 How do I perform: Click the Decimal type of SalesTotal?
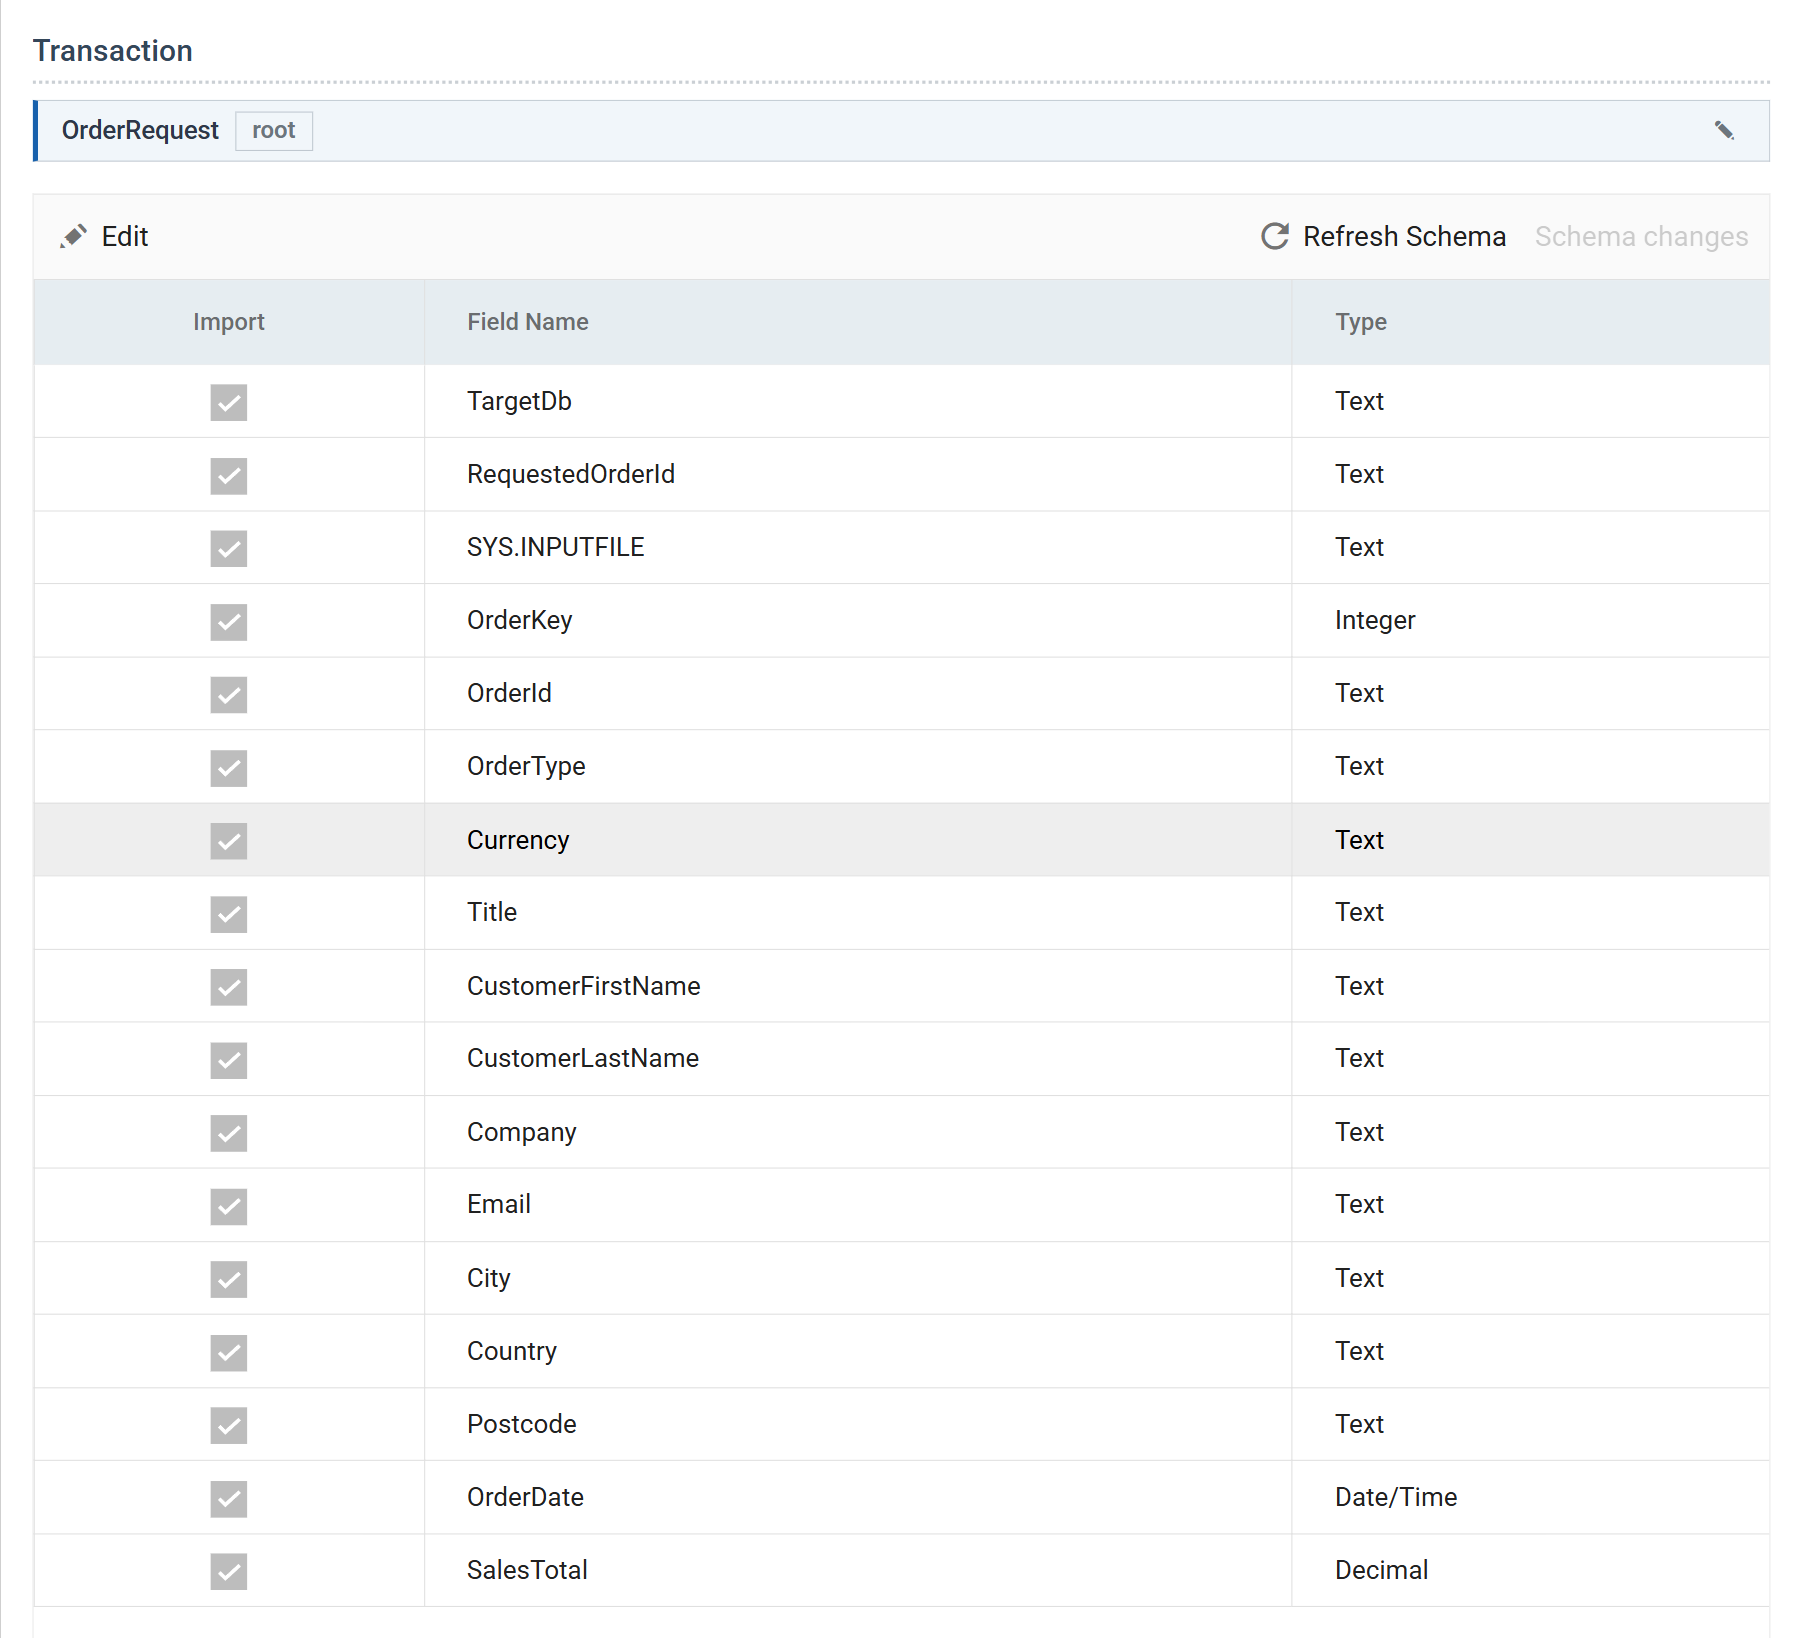(x=1381, y=1570)
